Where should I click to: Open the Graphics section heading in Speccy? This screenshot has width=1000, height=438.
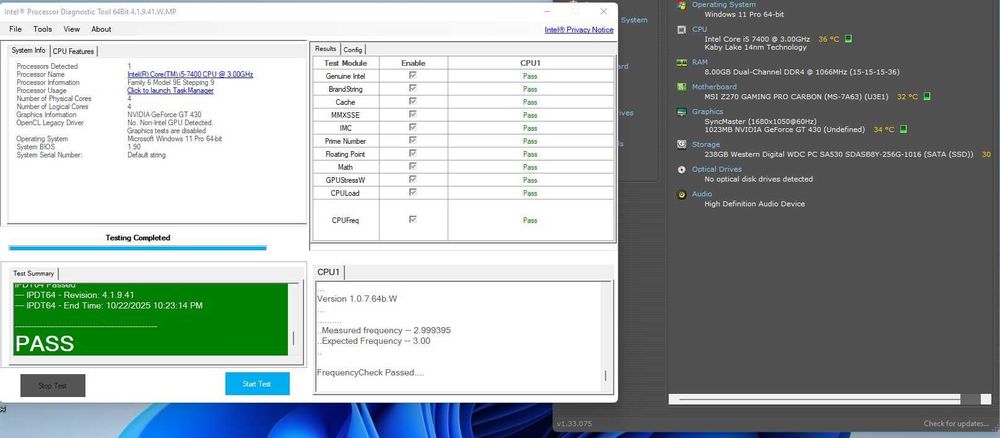pos(708,112)
